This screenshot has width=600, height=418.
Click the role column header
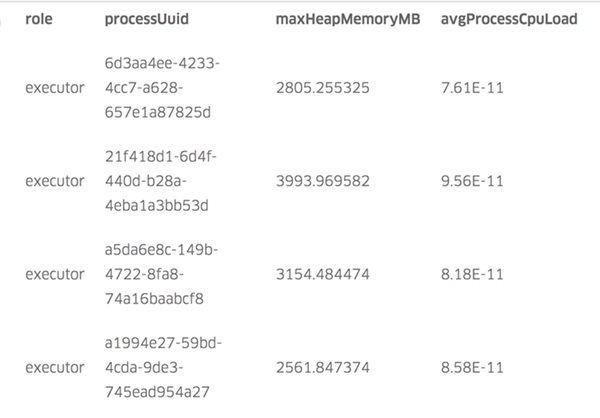click(x=38, y=19)
